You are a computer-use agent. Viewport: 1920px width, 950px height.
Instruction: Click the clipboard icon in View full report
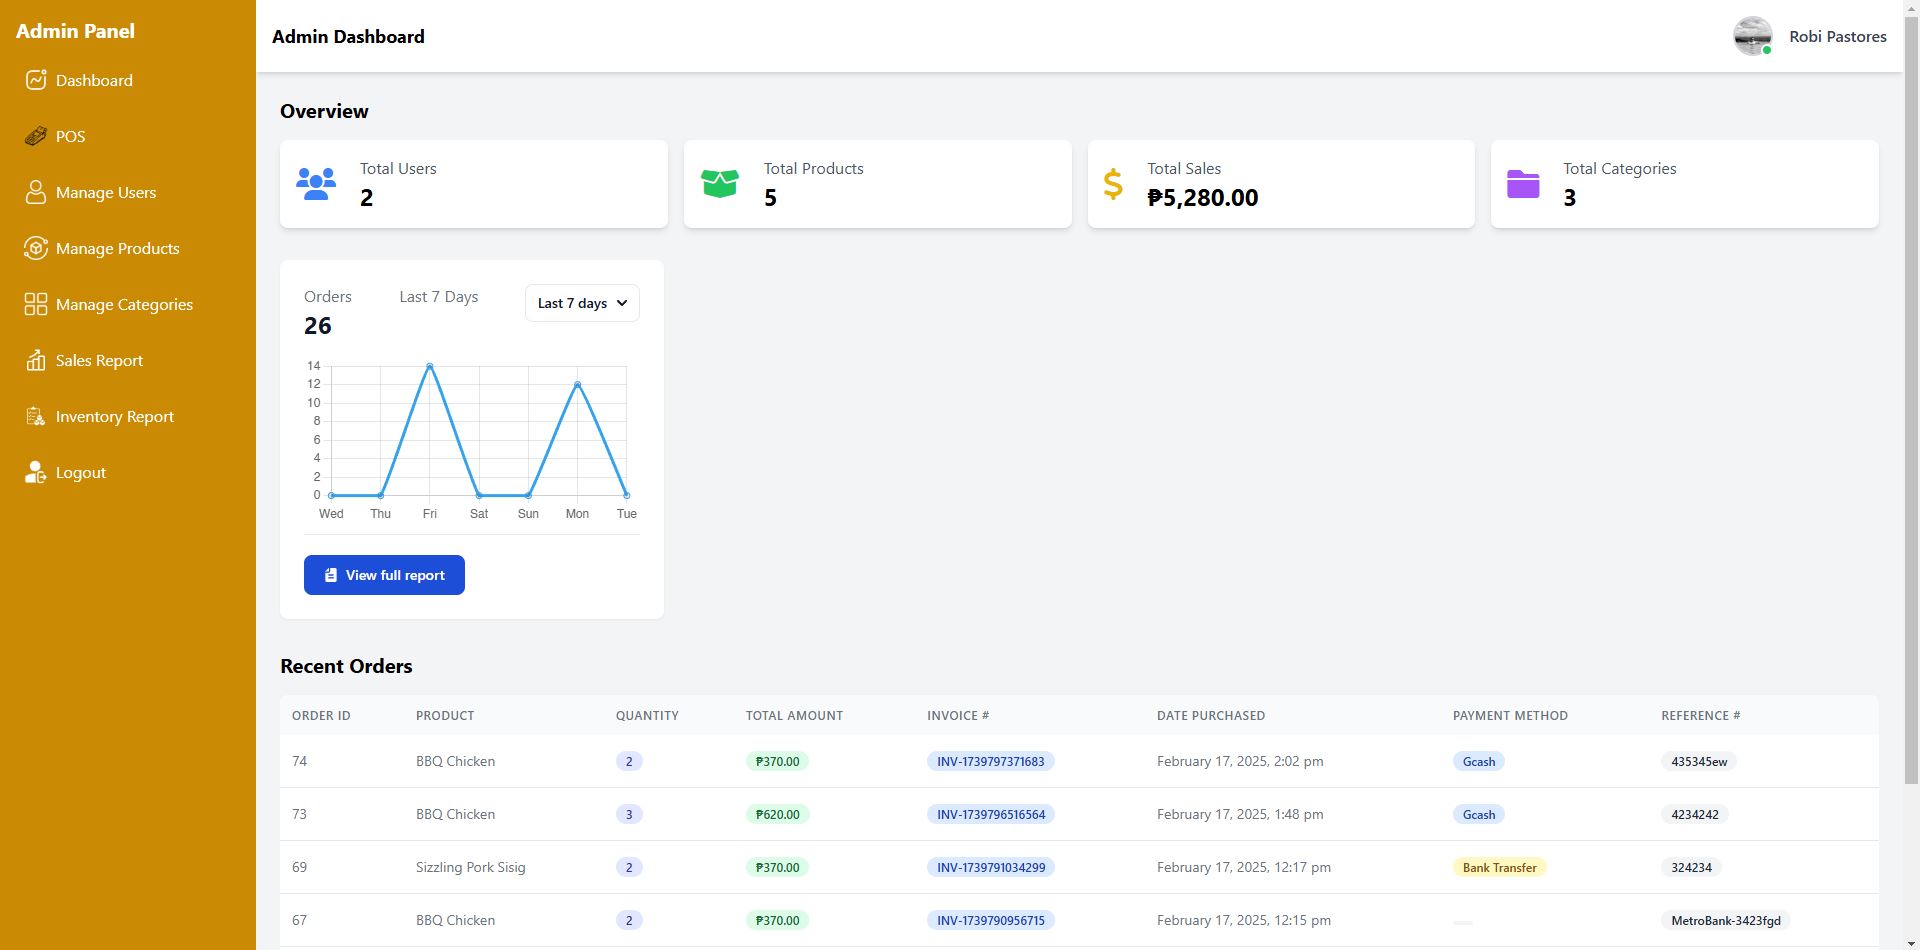pyautogui.click(x=331, y=575)
